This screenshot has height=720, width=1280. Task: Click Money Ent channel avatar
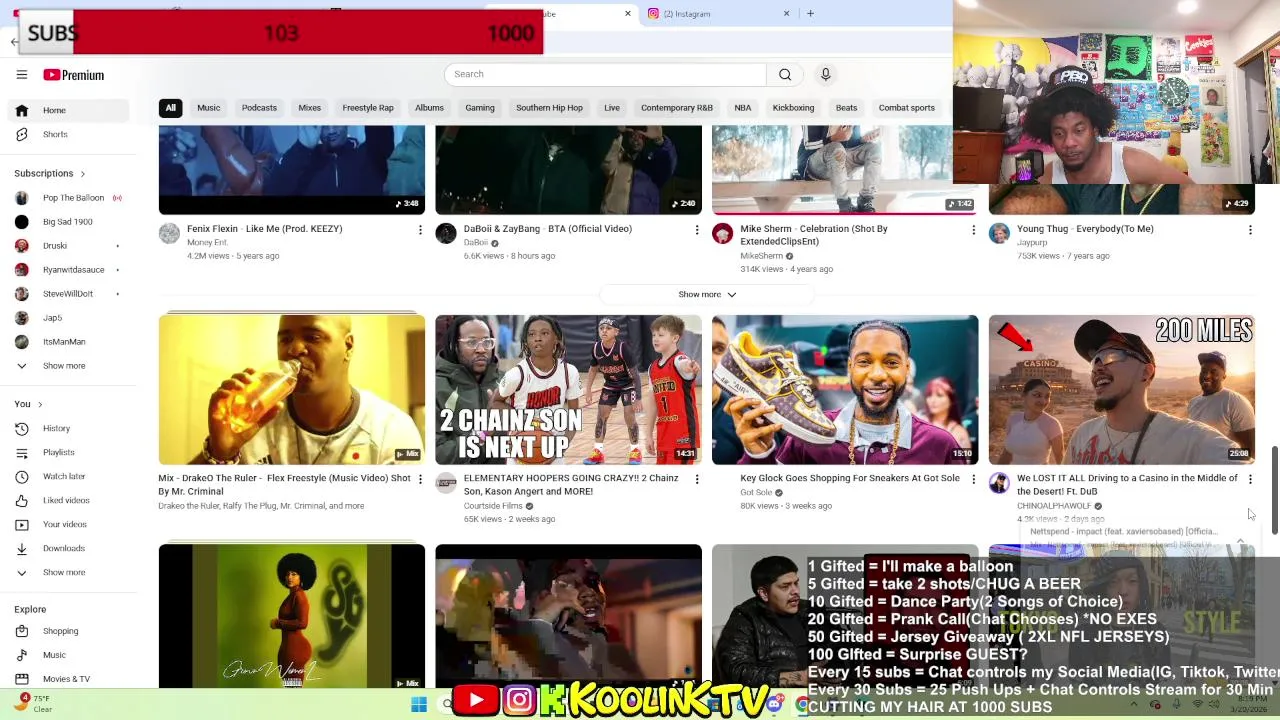[x=169, y=234]
